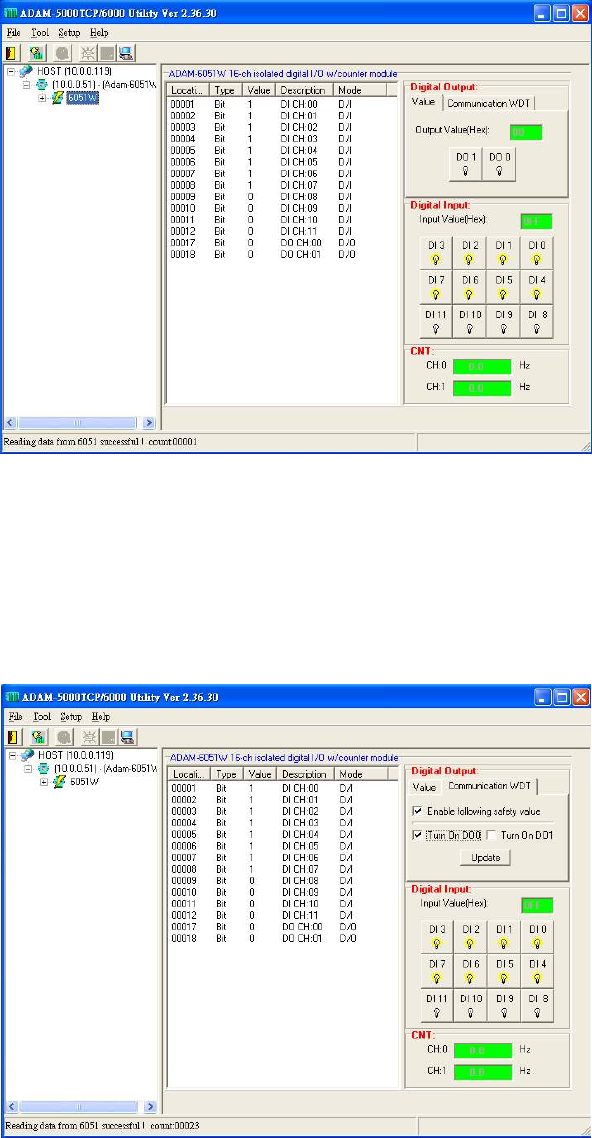Click CH:1 frequency field in count:00023 window
Viewport: 592px width, 1138px height.
tap(483, 1071)
